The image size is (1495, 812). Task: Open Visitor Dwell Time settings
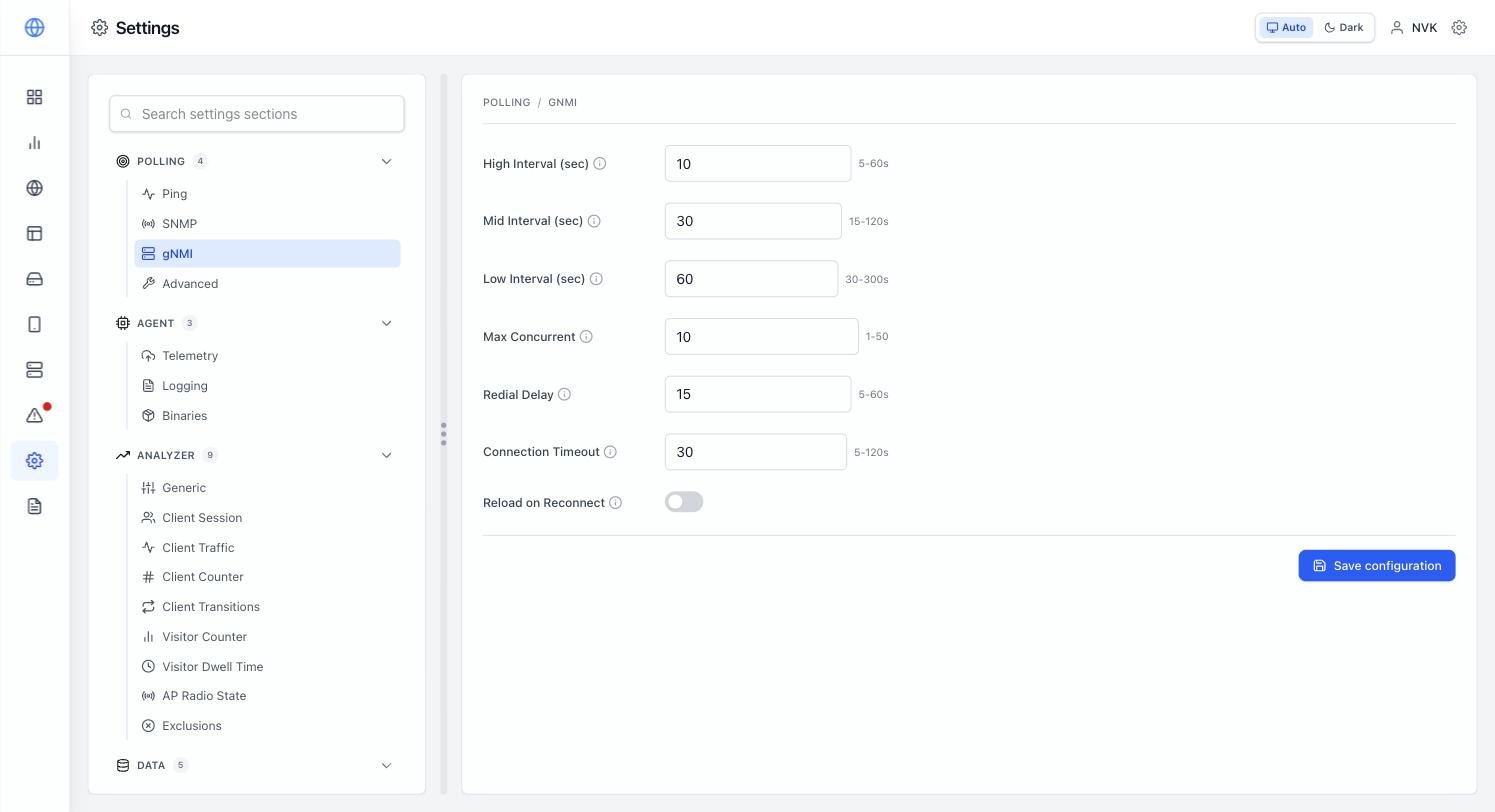[267, 667]
